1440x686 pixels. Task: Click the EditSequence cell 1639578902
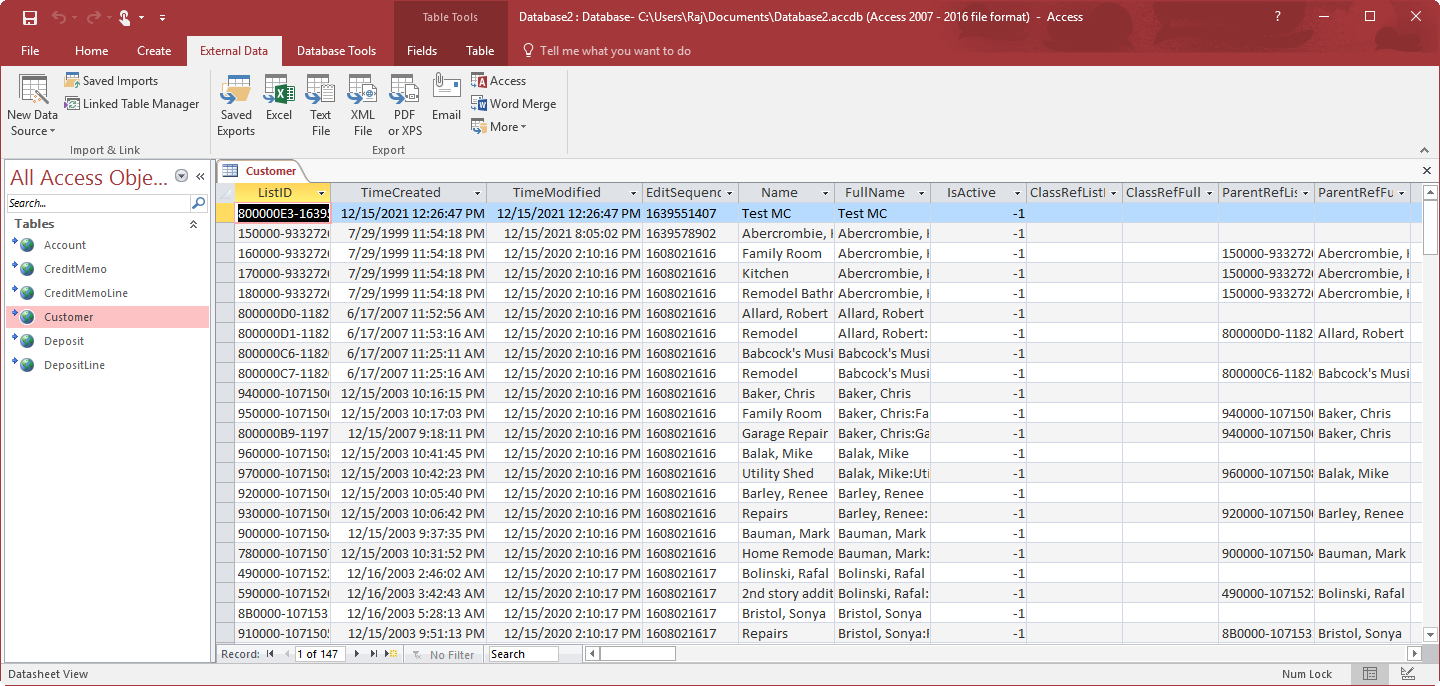tap(690, 233)
